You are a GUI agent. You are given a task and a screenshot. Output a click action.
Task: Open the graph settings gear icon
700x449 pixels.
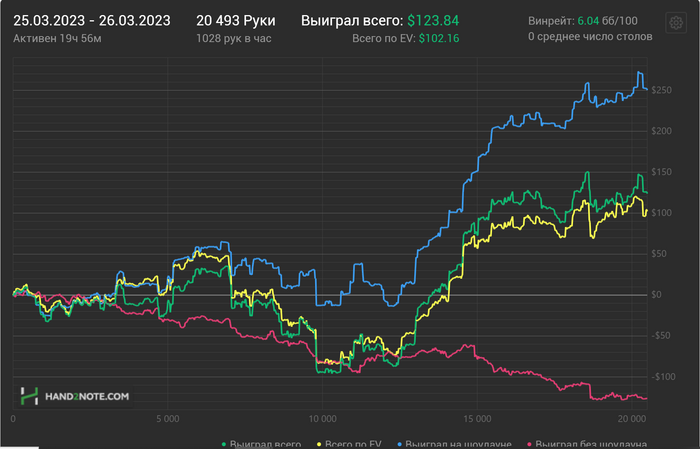coord(675,22)
